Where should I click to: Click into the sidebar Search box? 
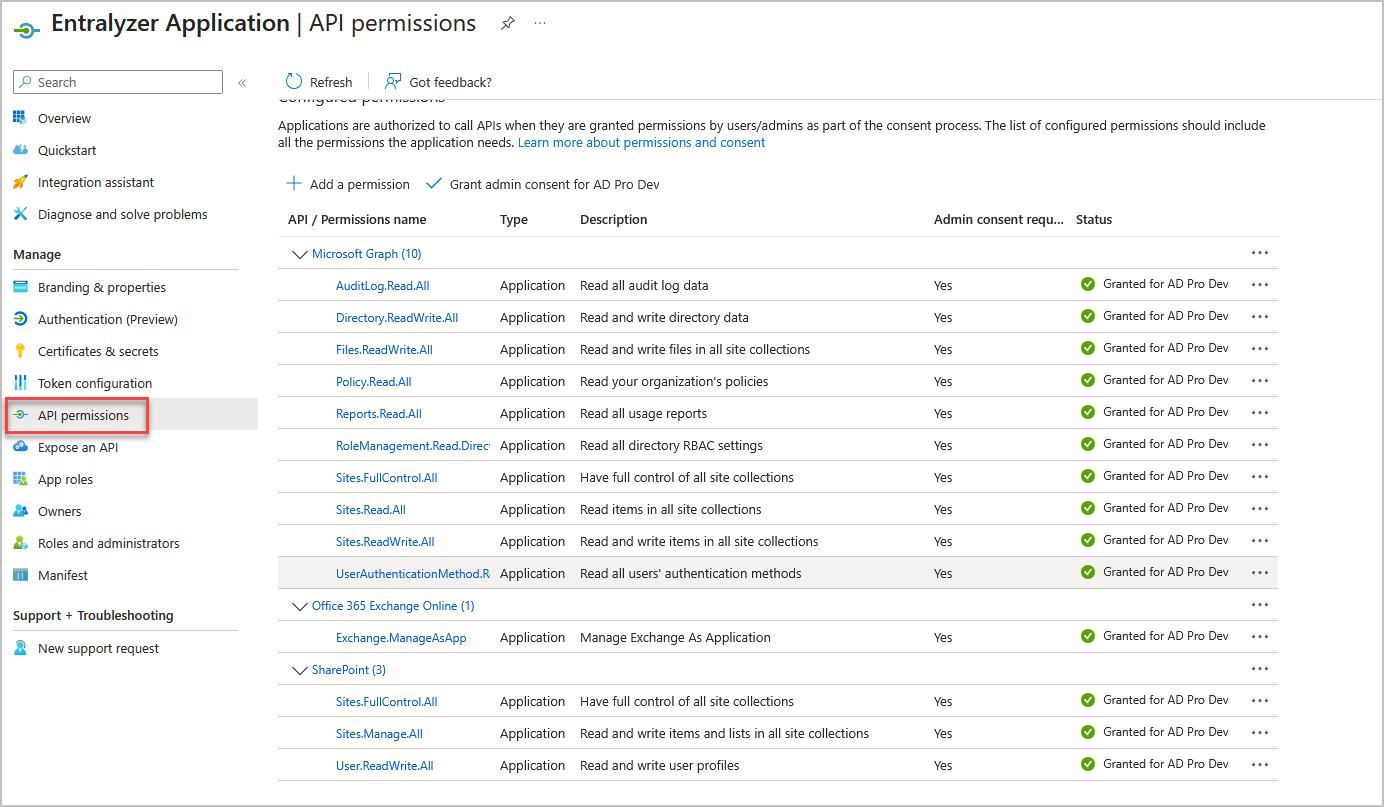117,82
